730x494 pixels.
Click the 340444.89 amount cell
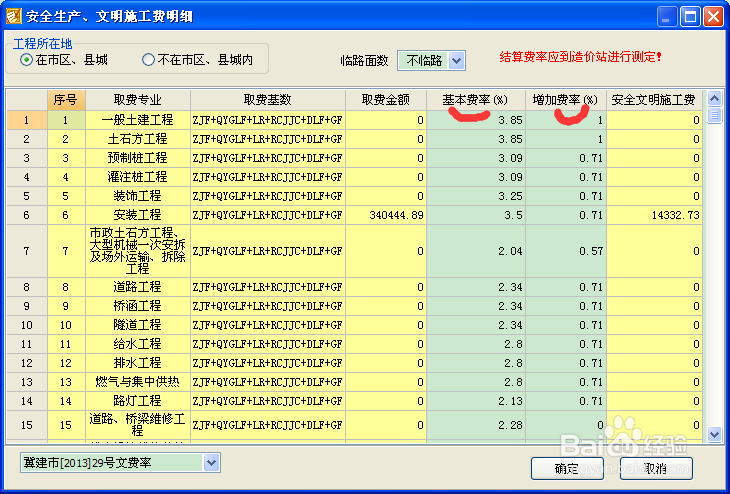pyautogui.click(x=386, y=215)
